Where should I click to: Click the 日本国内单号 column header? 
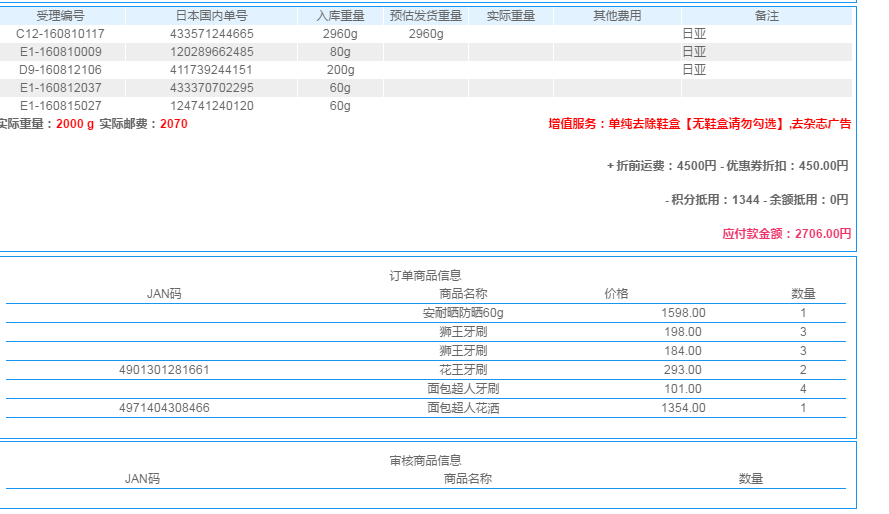(x=211, y=16)
